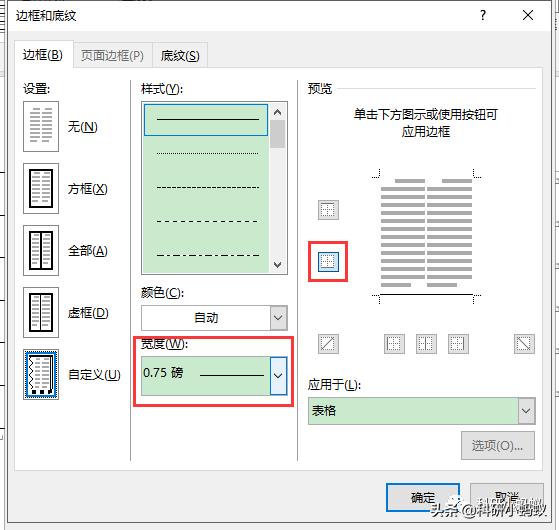Choose the dotted line style
The width and height of the screenshot is (559, 530).
[x=206, y=154]
